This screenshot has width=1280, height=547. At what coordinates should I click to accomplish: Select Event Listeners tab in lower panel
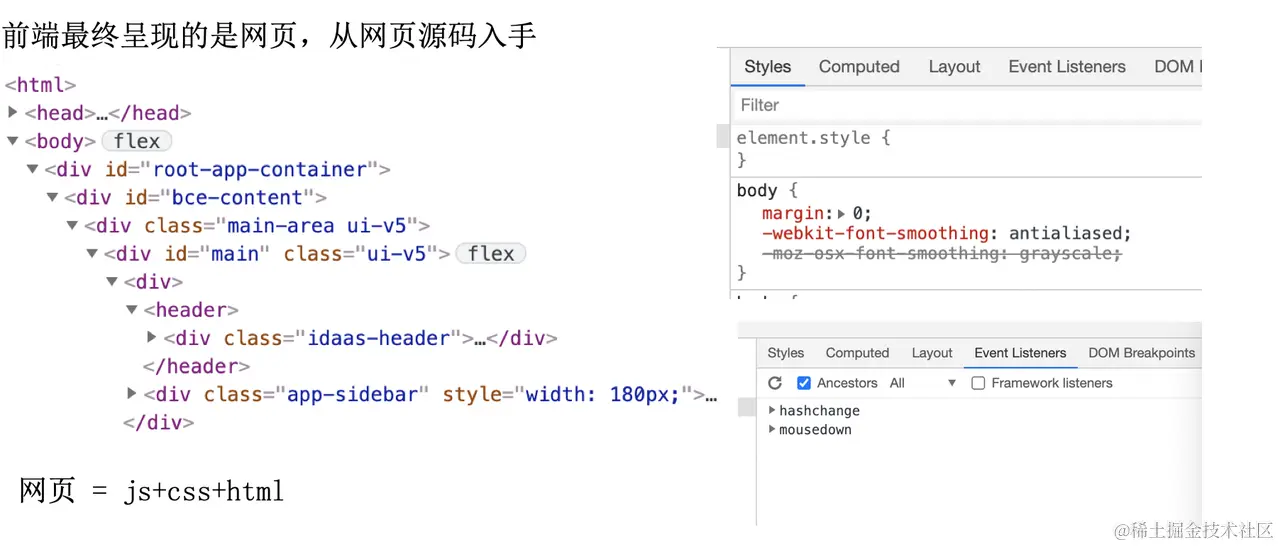tap(1020, 353)
